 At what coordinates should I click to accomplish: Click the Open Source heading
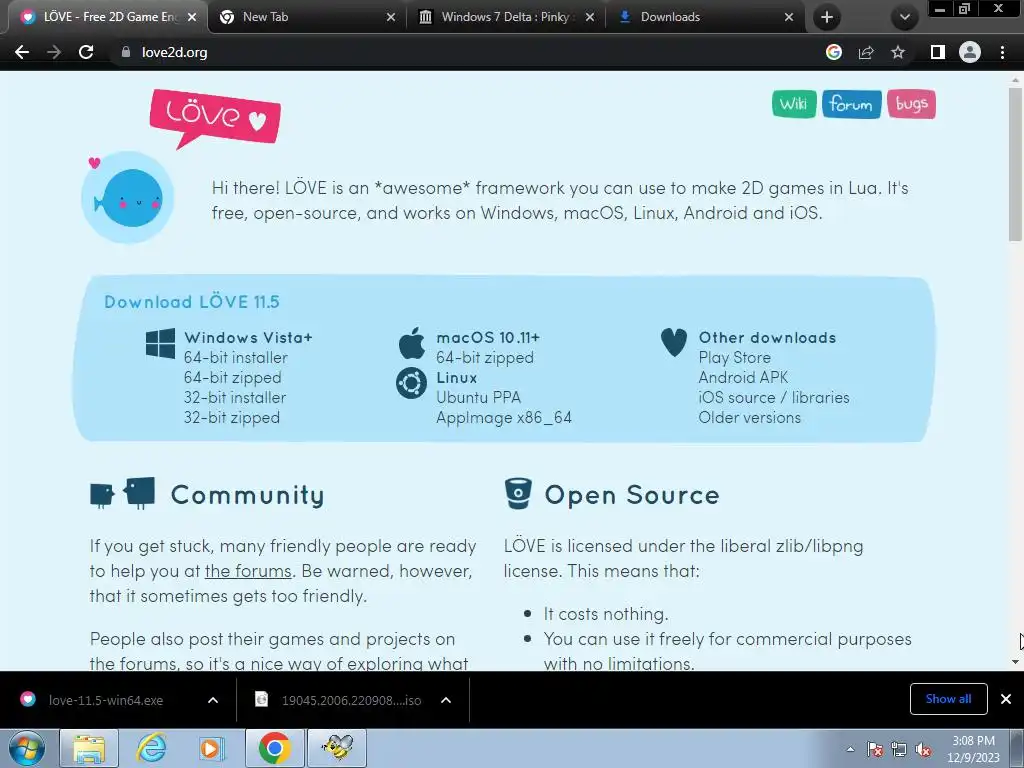632,495
